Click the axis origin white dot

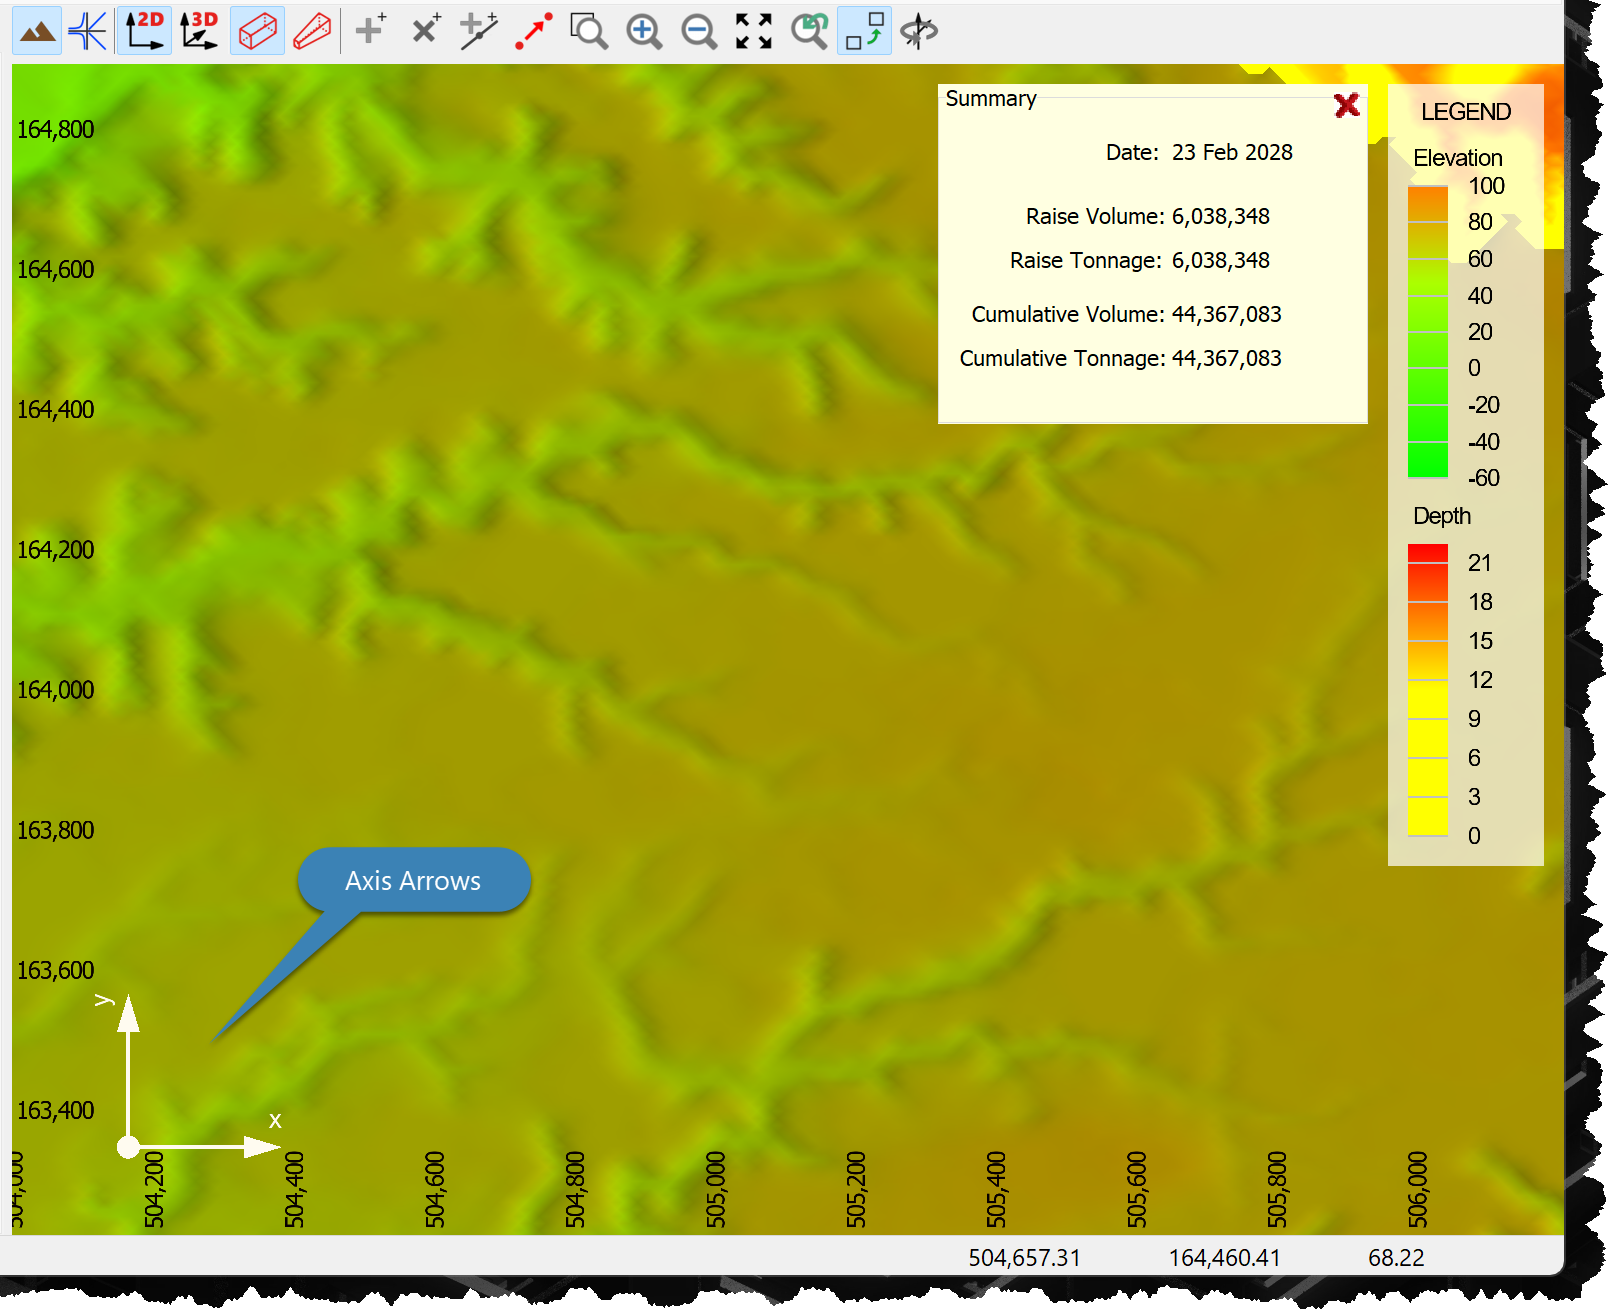tap(128, 1147)
